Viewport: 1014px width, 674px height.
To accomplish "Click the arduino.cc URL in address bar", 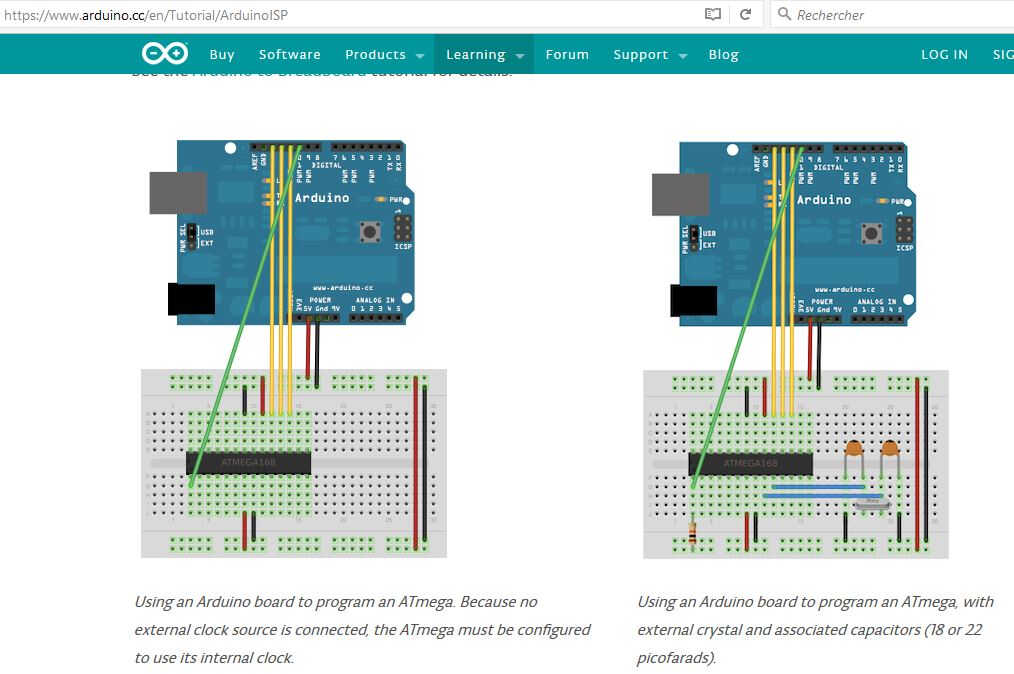I will click(x=146, y=15).
